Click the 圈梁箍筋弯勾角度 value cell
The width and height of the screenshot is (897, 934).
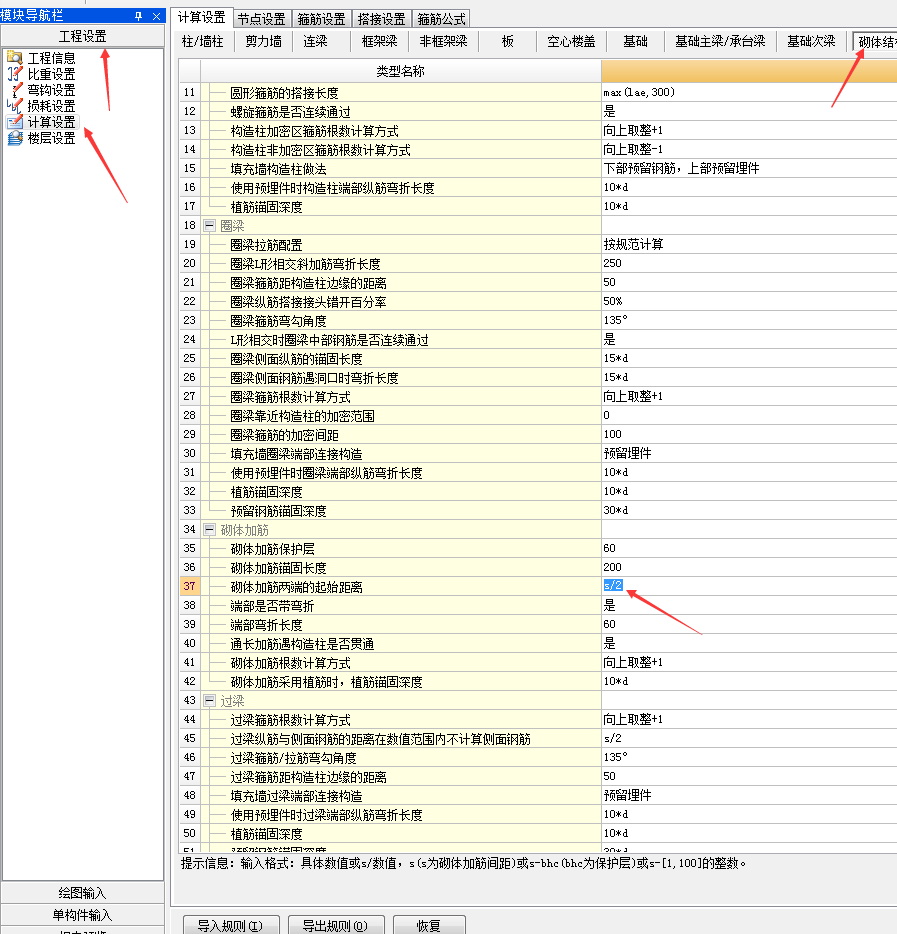[x=748, y=321]
